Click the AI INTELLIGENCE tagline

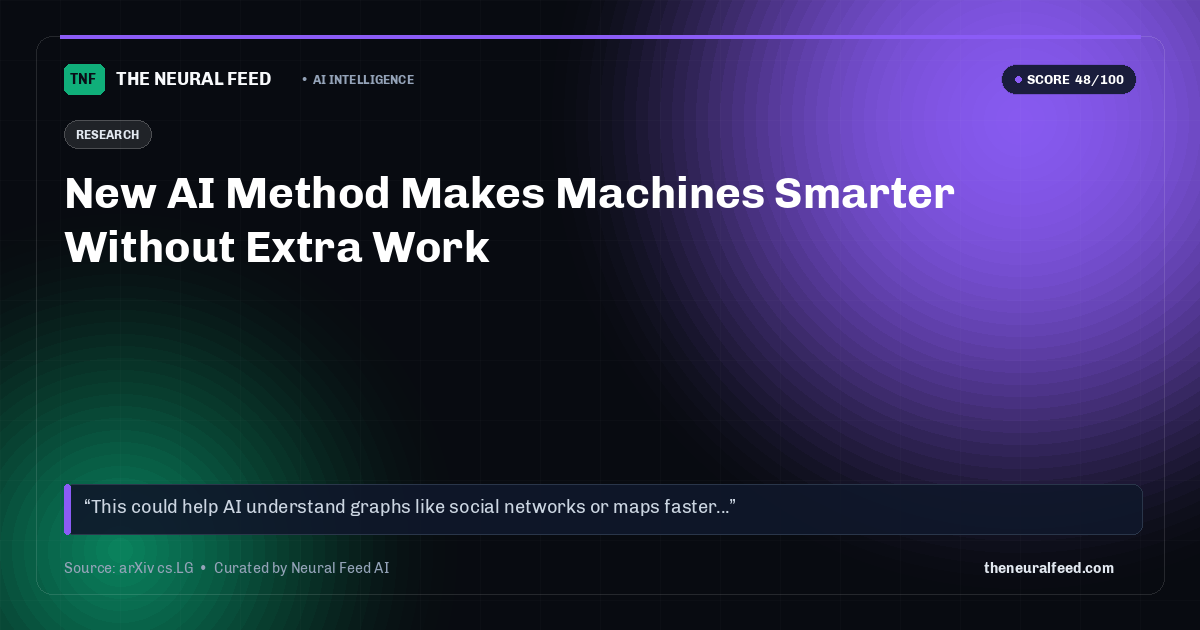(x=363, y=80)
